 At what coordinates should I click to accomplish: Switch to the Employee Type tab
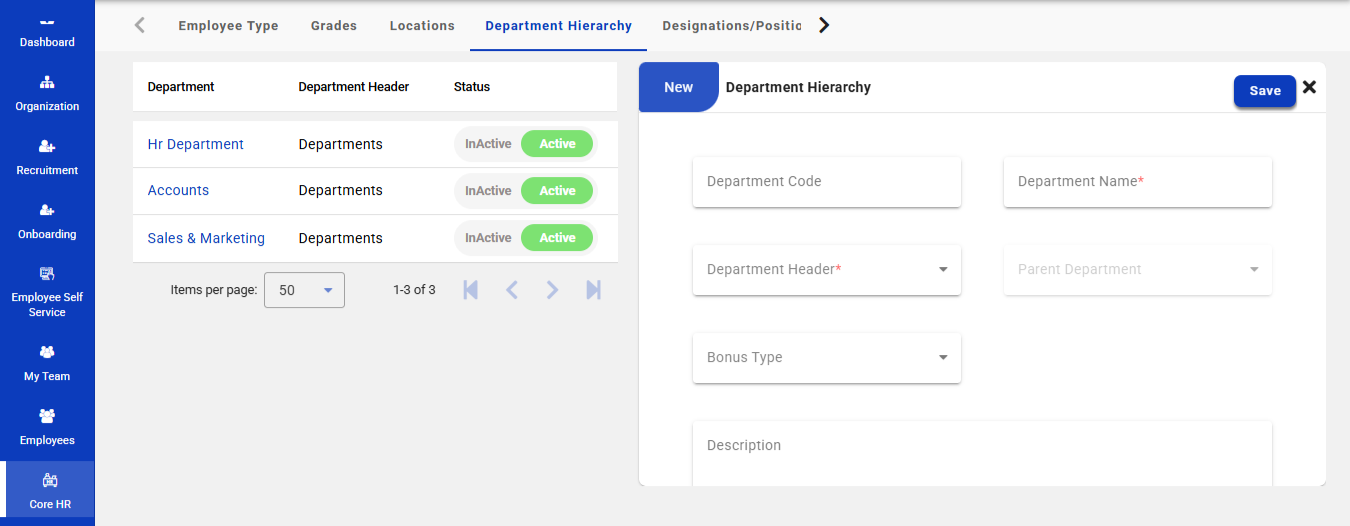228,26
